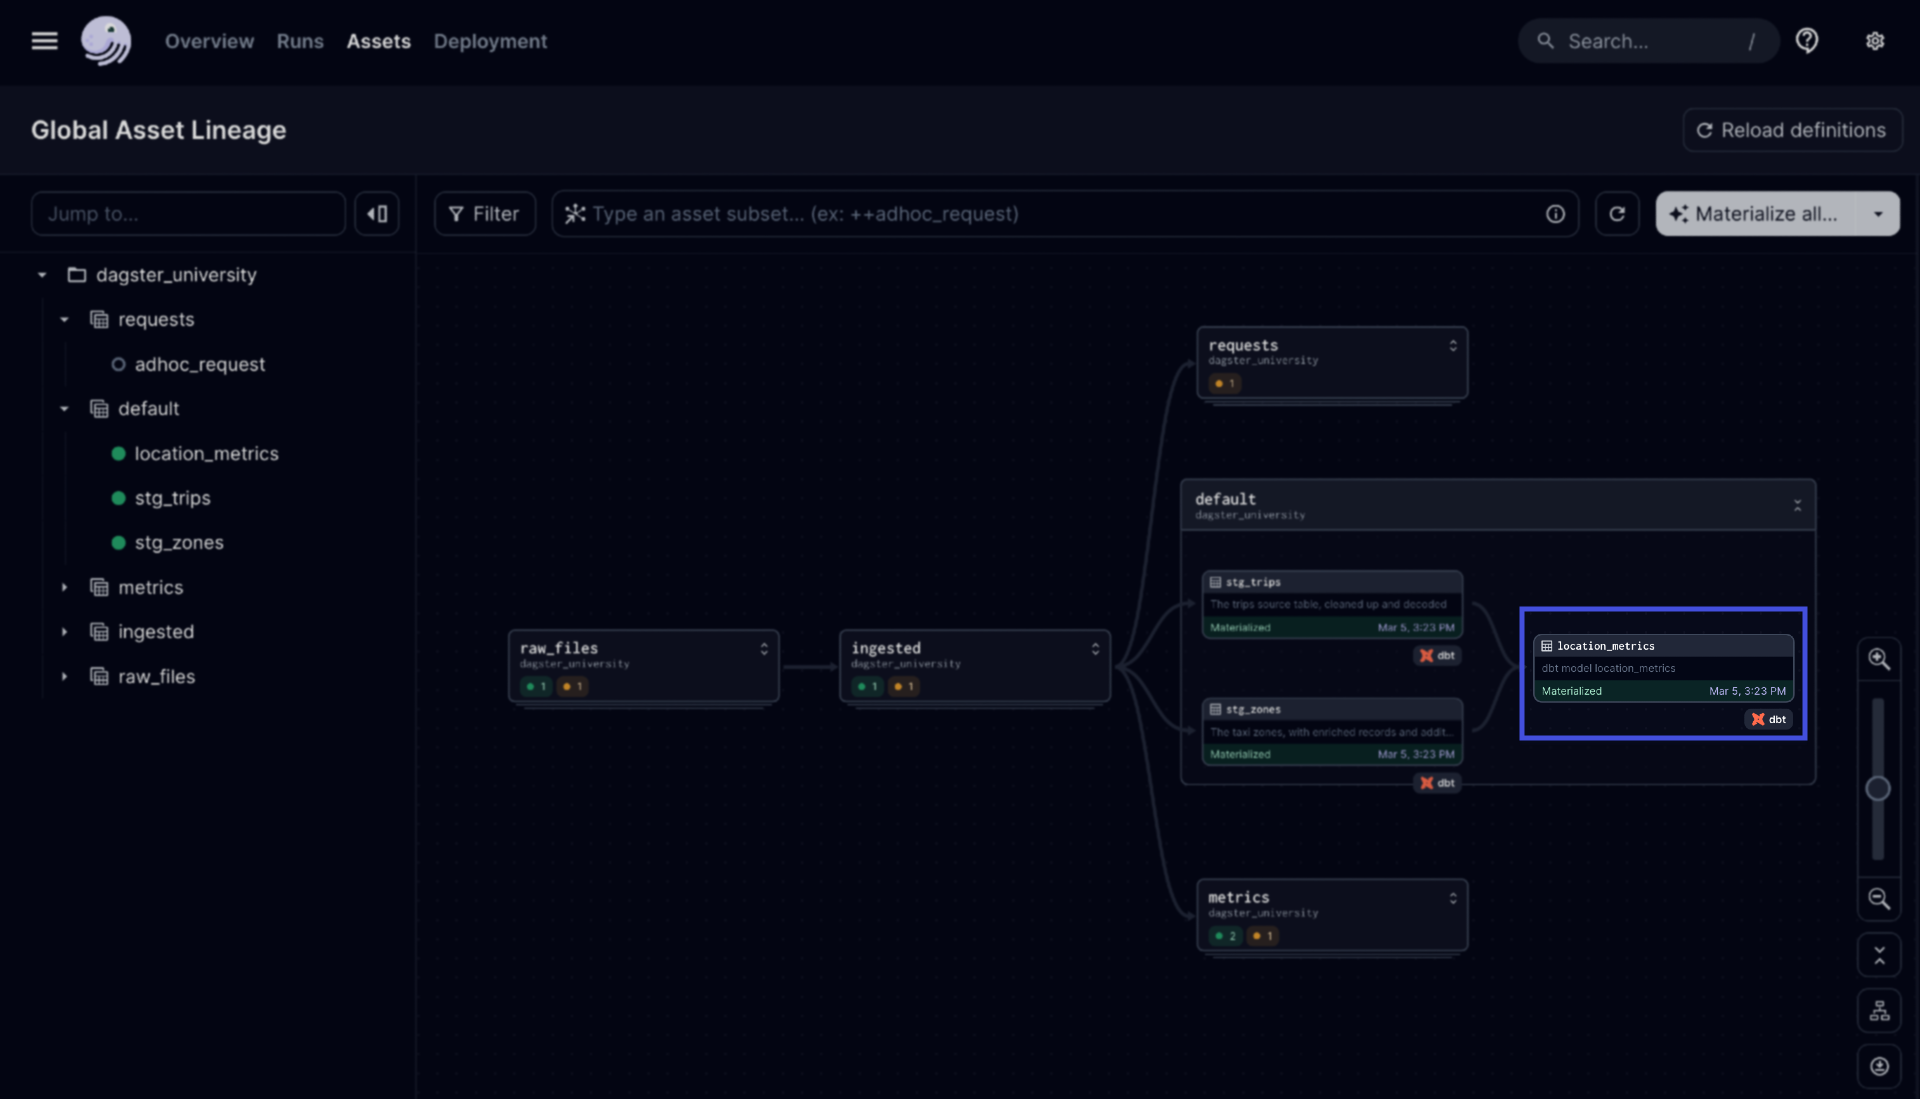Select adhoc_request in the sidebar
Screen dimensions: 1920x1099
[x=200, y=365]
